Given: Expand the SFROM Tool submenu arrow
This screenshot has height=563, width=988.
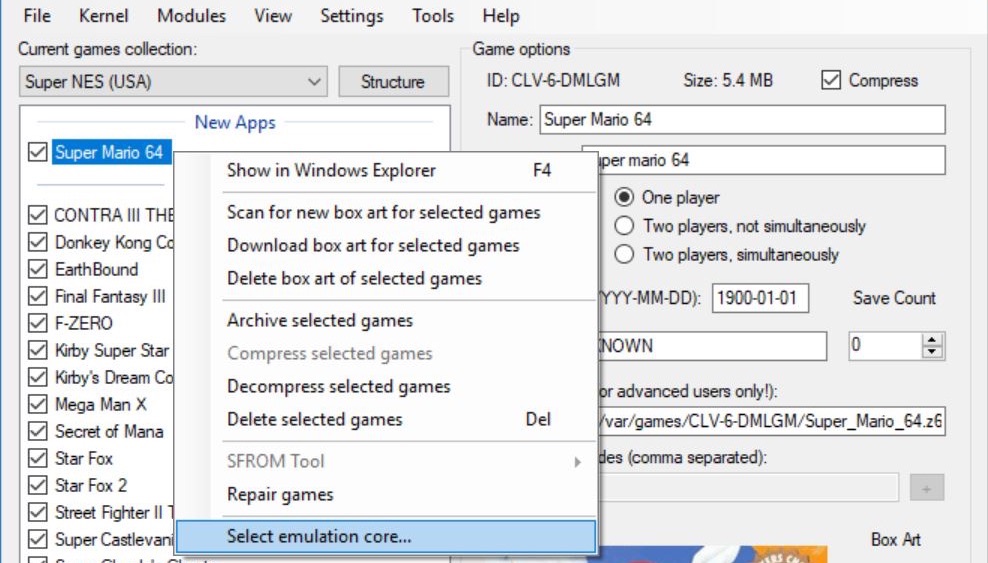Looking at the screenshot, I should point(577,462).
